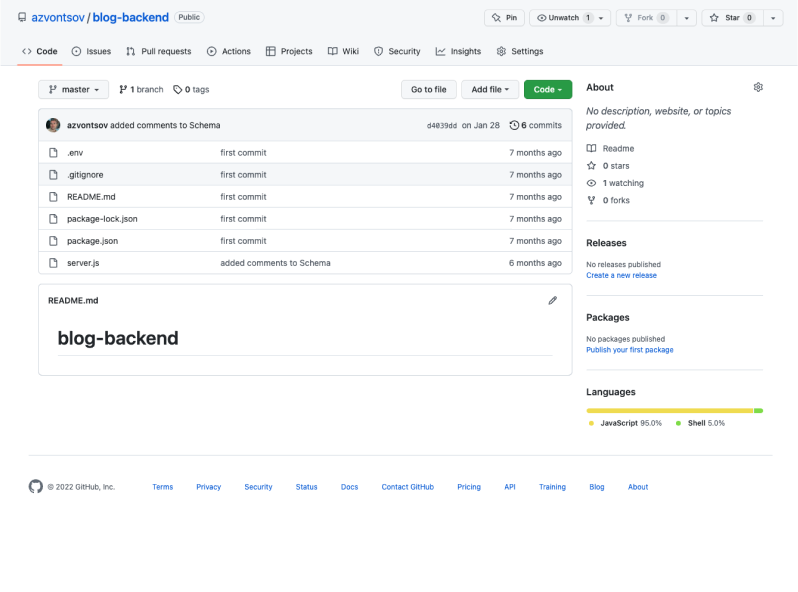The image size is (798, 592).
Task: View the 6 commits history
Action: point(535,125)
